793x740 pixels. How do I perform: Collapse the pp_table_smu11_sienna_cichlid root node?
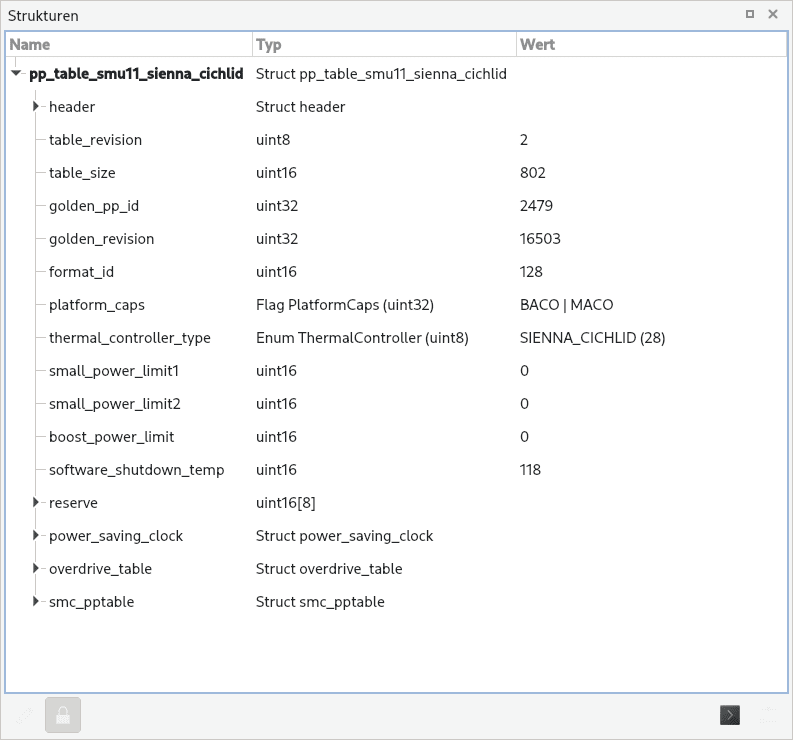pos(16,73)
